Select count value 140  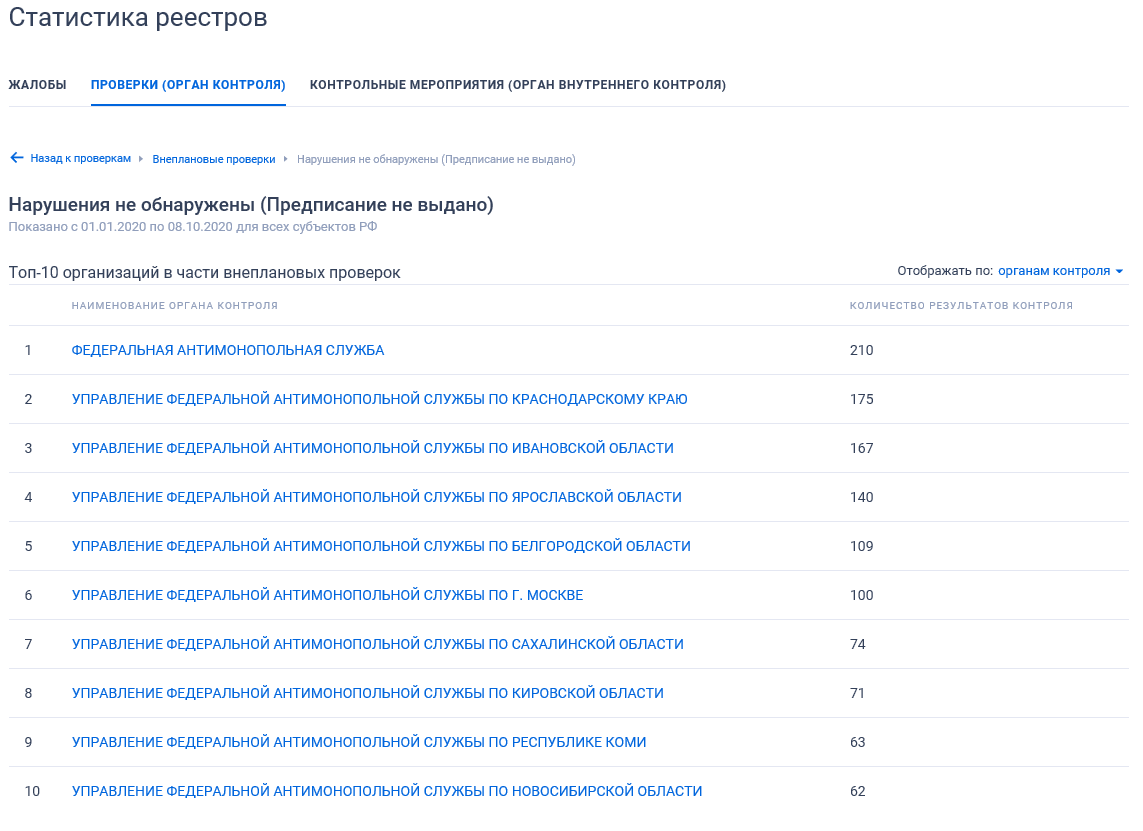pos(861,496)
